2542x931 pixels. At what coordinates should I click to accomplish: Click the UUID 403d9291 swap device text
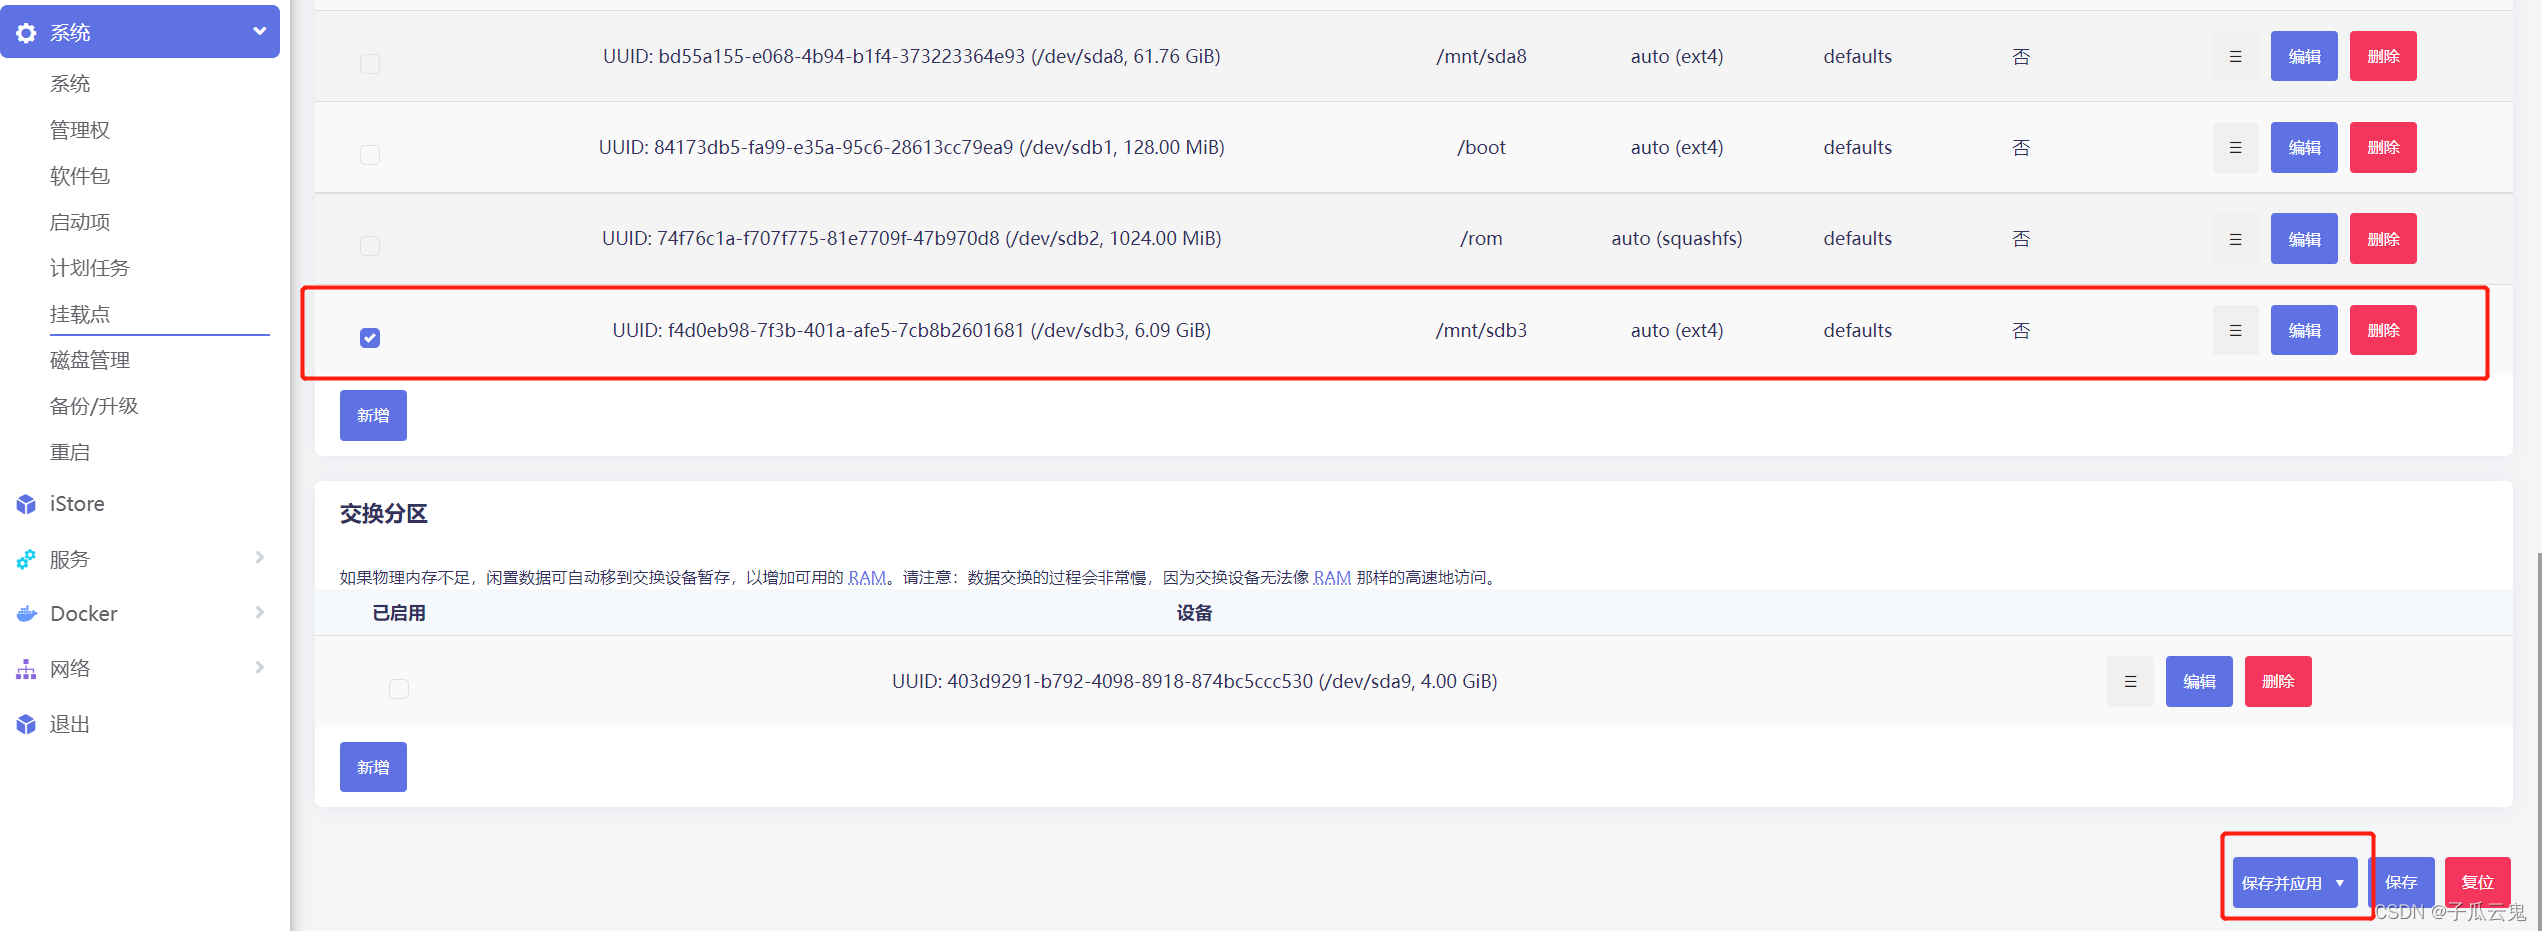coord(1195,681)
